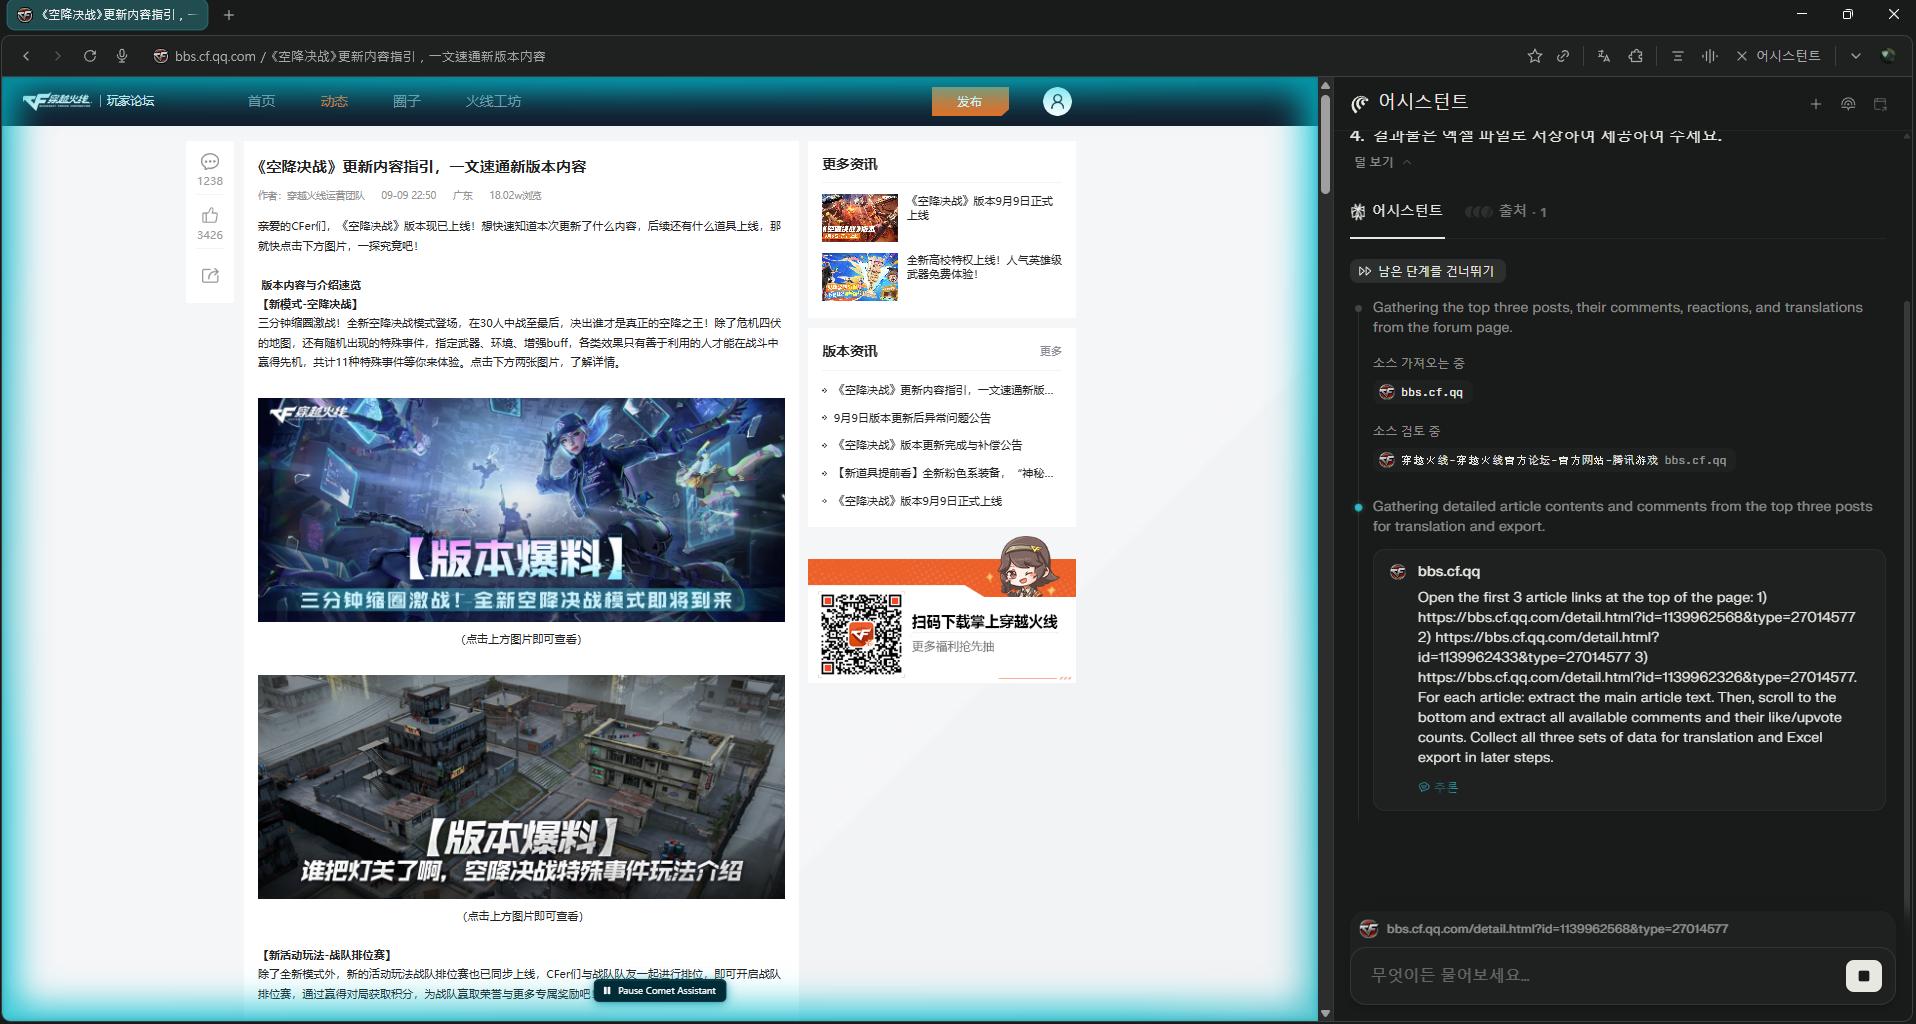This screenshot has width=1916, height=1024.
Task: Open the reviewed source 穿越火线官方论坛 link
Action: pos(1552,460)
